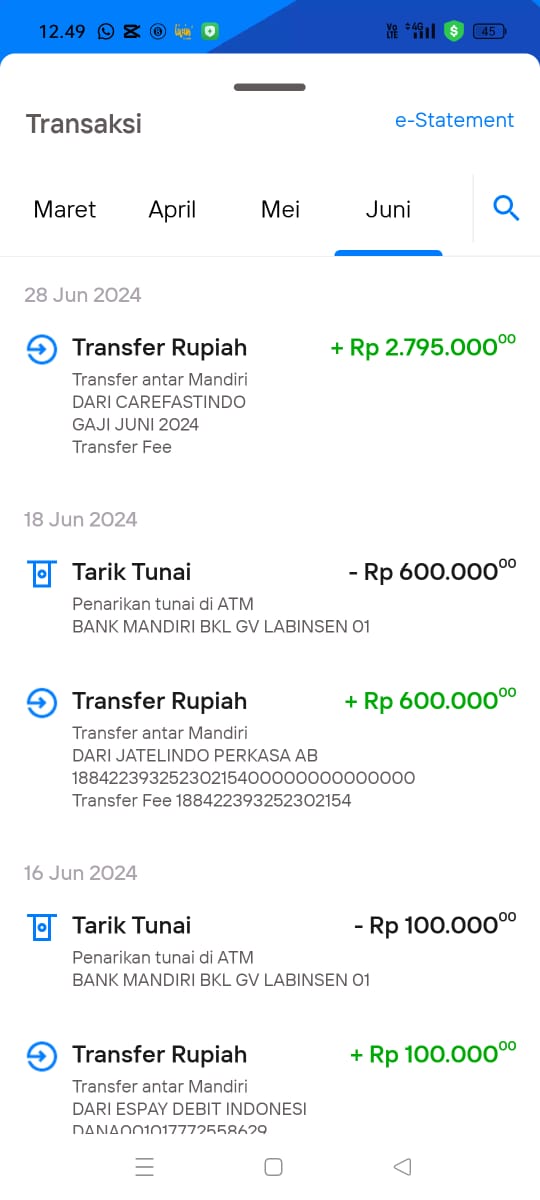This screenshot has height=1200, width=540.
Task: Open the - Rp 600.000 Tarik Tunai transaction
Action: point(270,598)
